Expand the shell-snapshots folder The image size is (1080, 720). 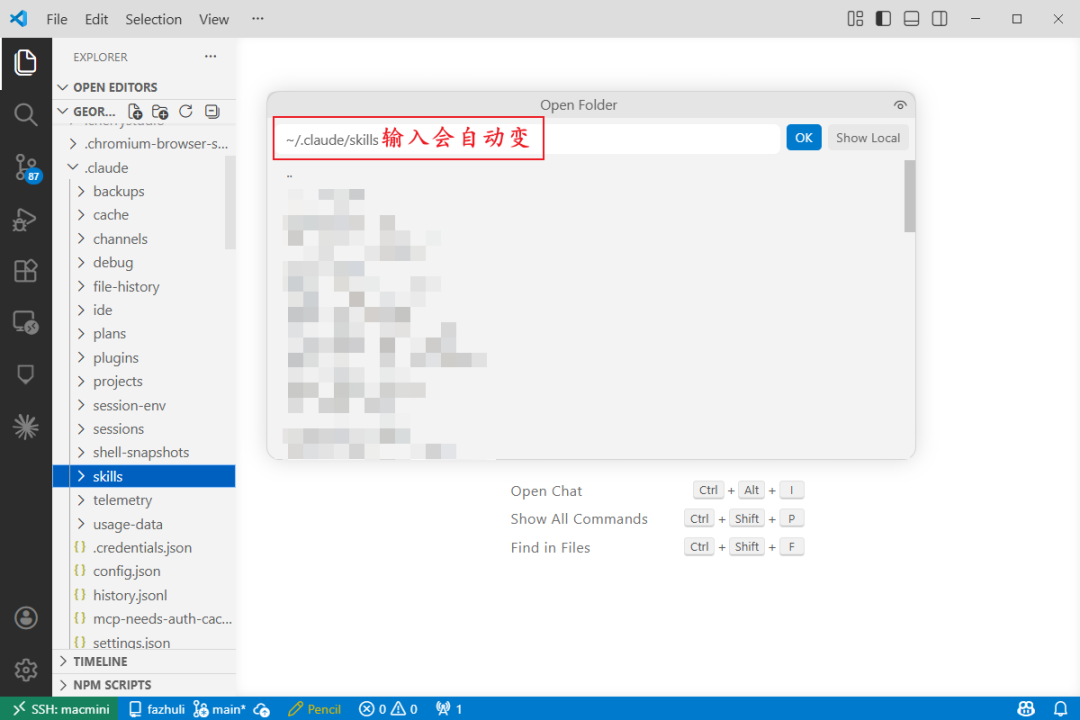[144, 453]
